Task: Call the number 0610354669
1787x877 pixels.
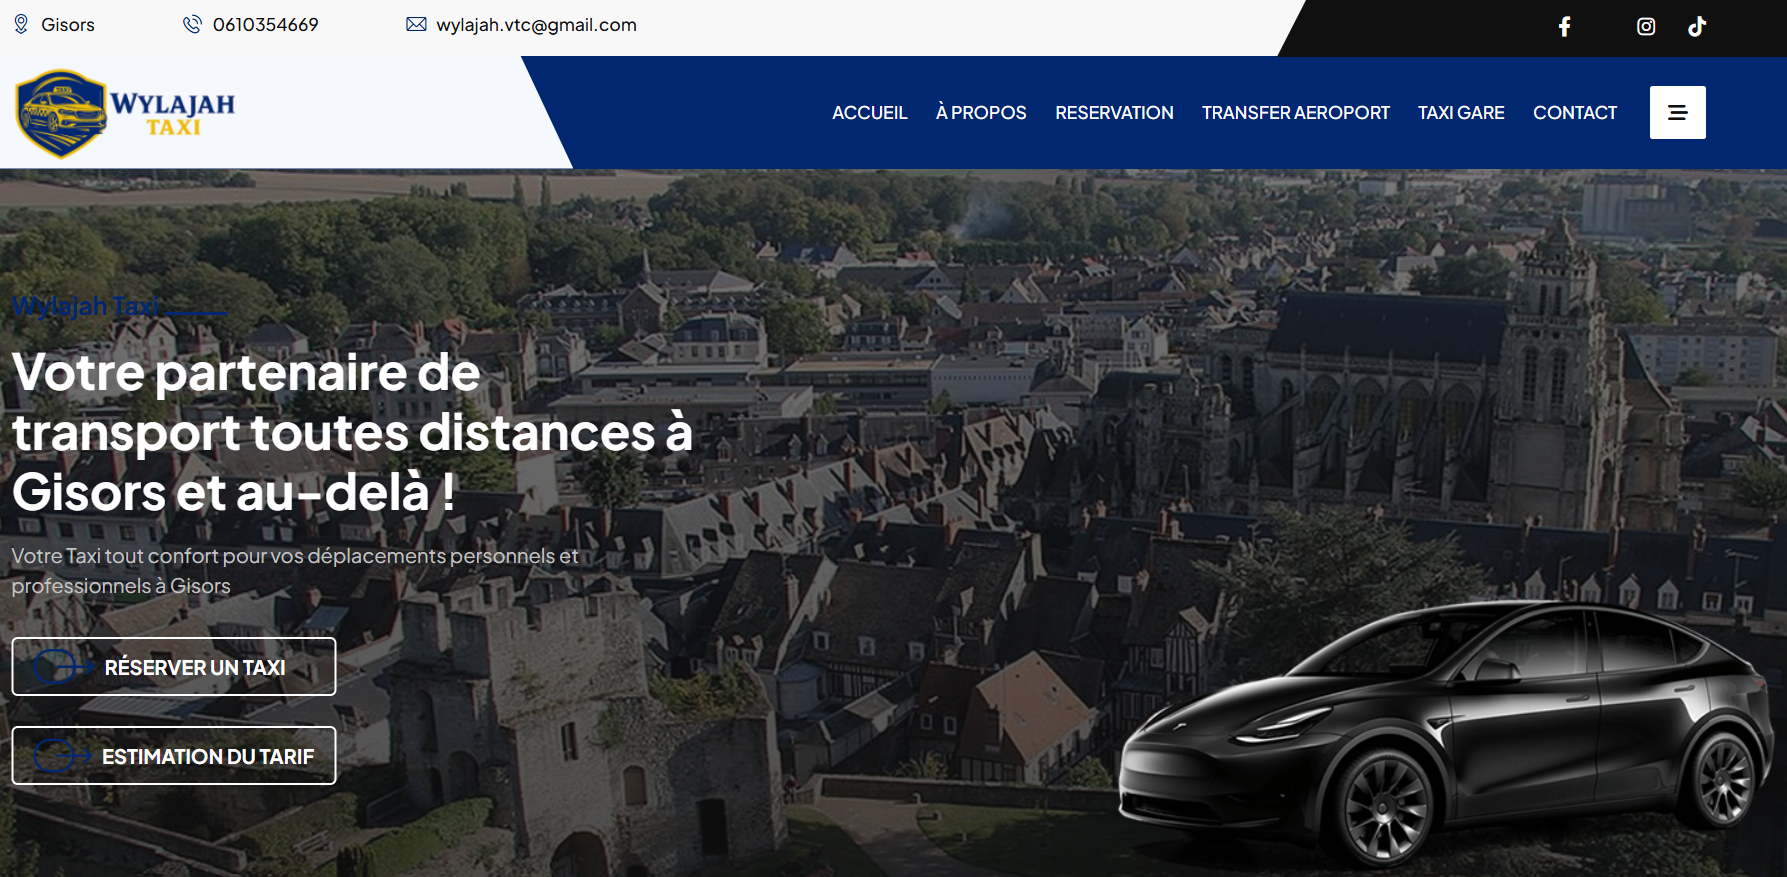Action: (265, 25)
